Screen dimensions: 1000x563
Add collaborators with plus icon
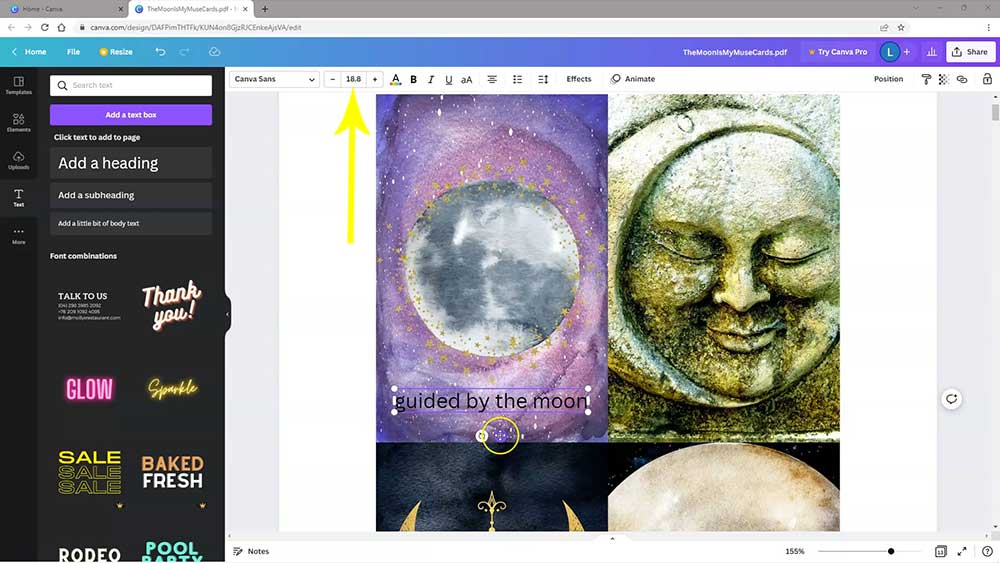[x=907, y=52]
